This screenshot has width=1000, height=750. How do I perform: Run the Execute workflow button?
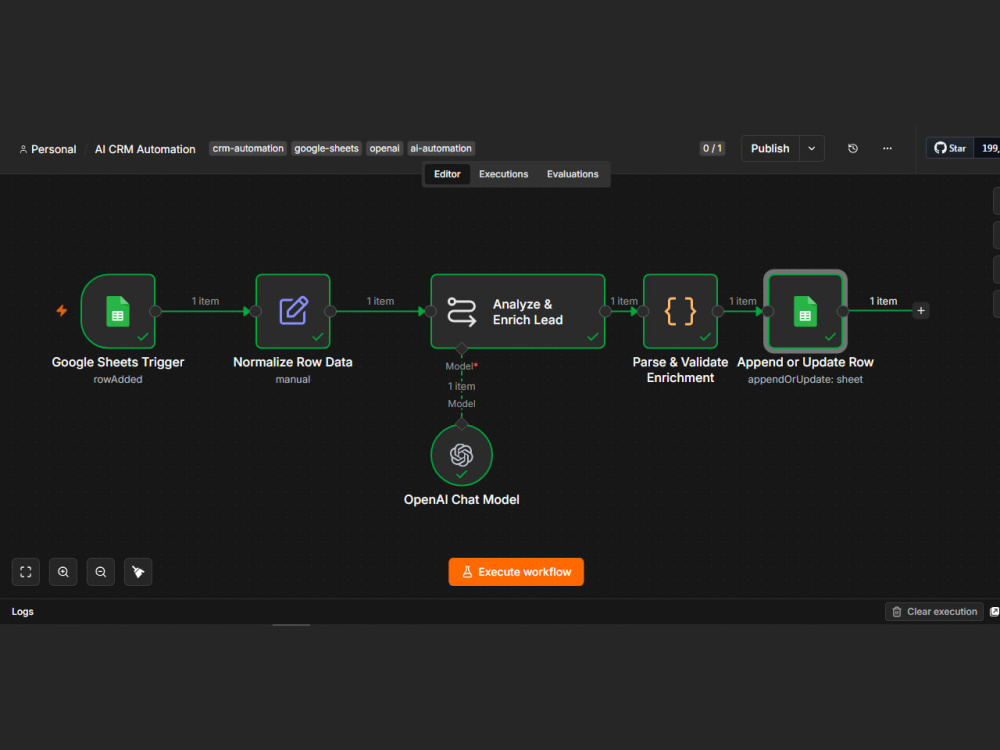(x=516, y=572)
